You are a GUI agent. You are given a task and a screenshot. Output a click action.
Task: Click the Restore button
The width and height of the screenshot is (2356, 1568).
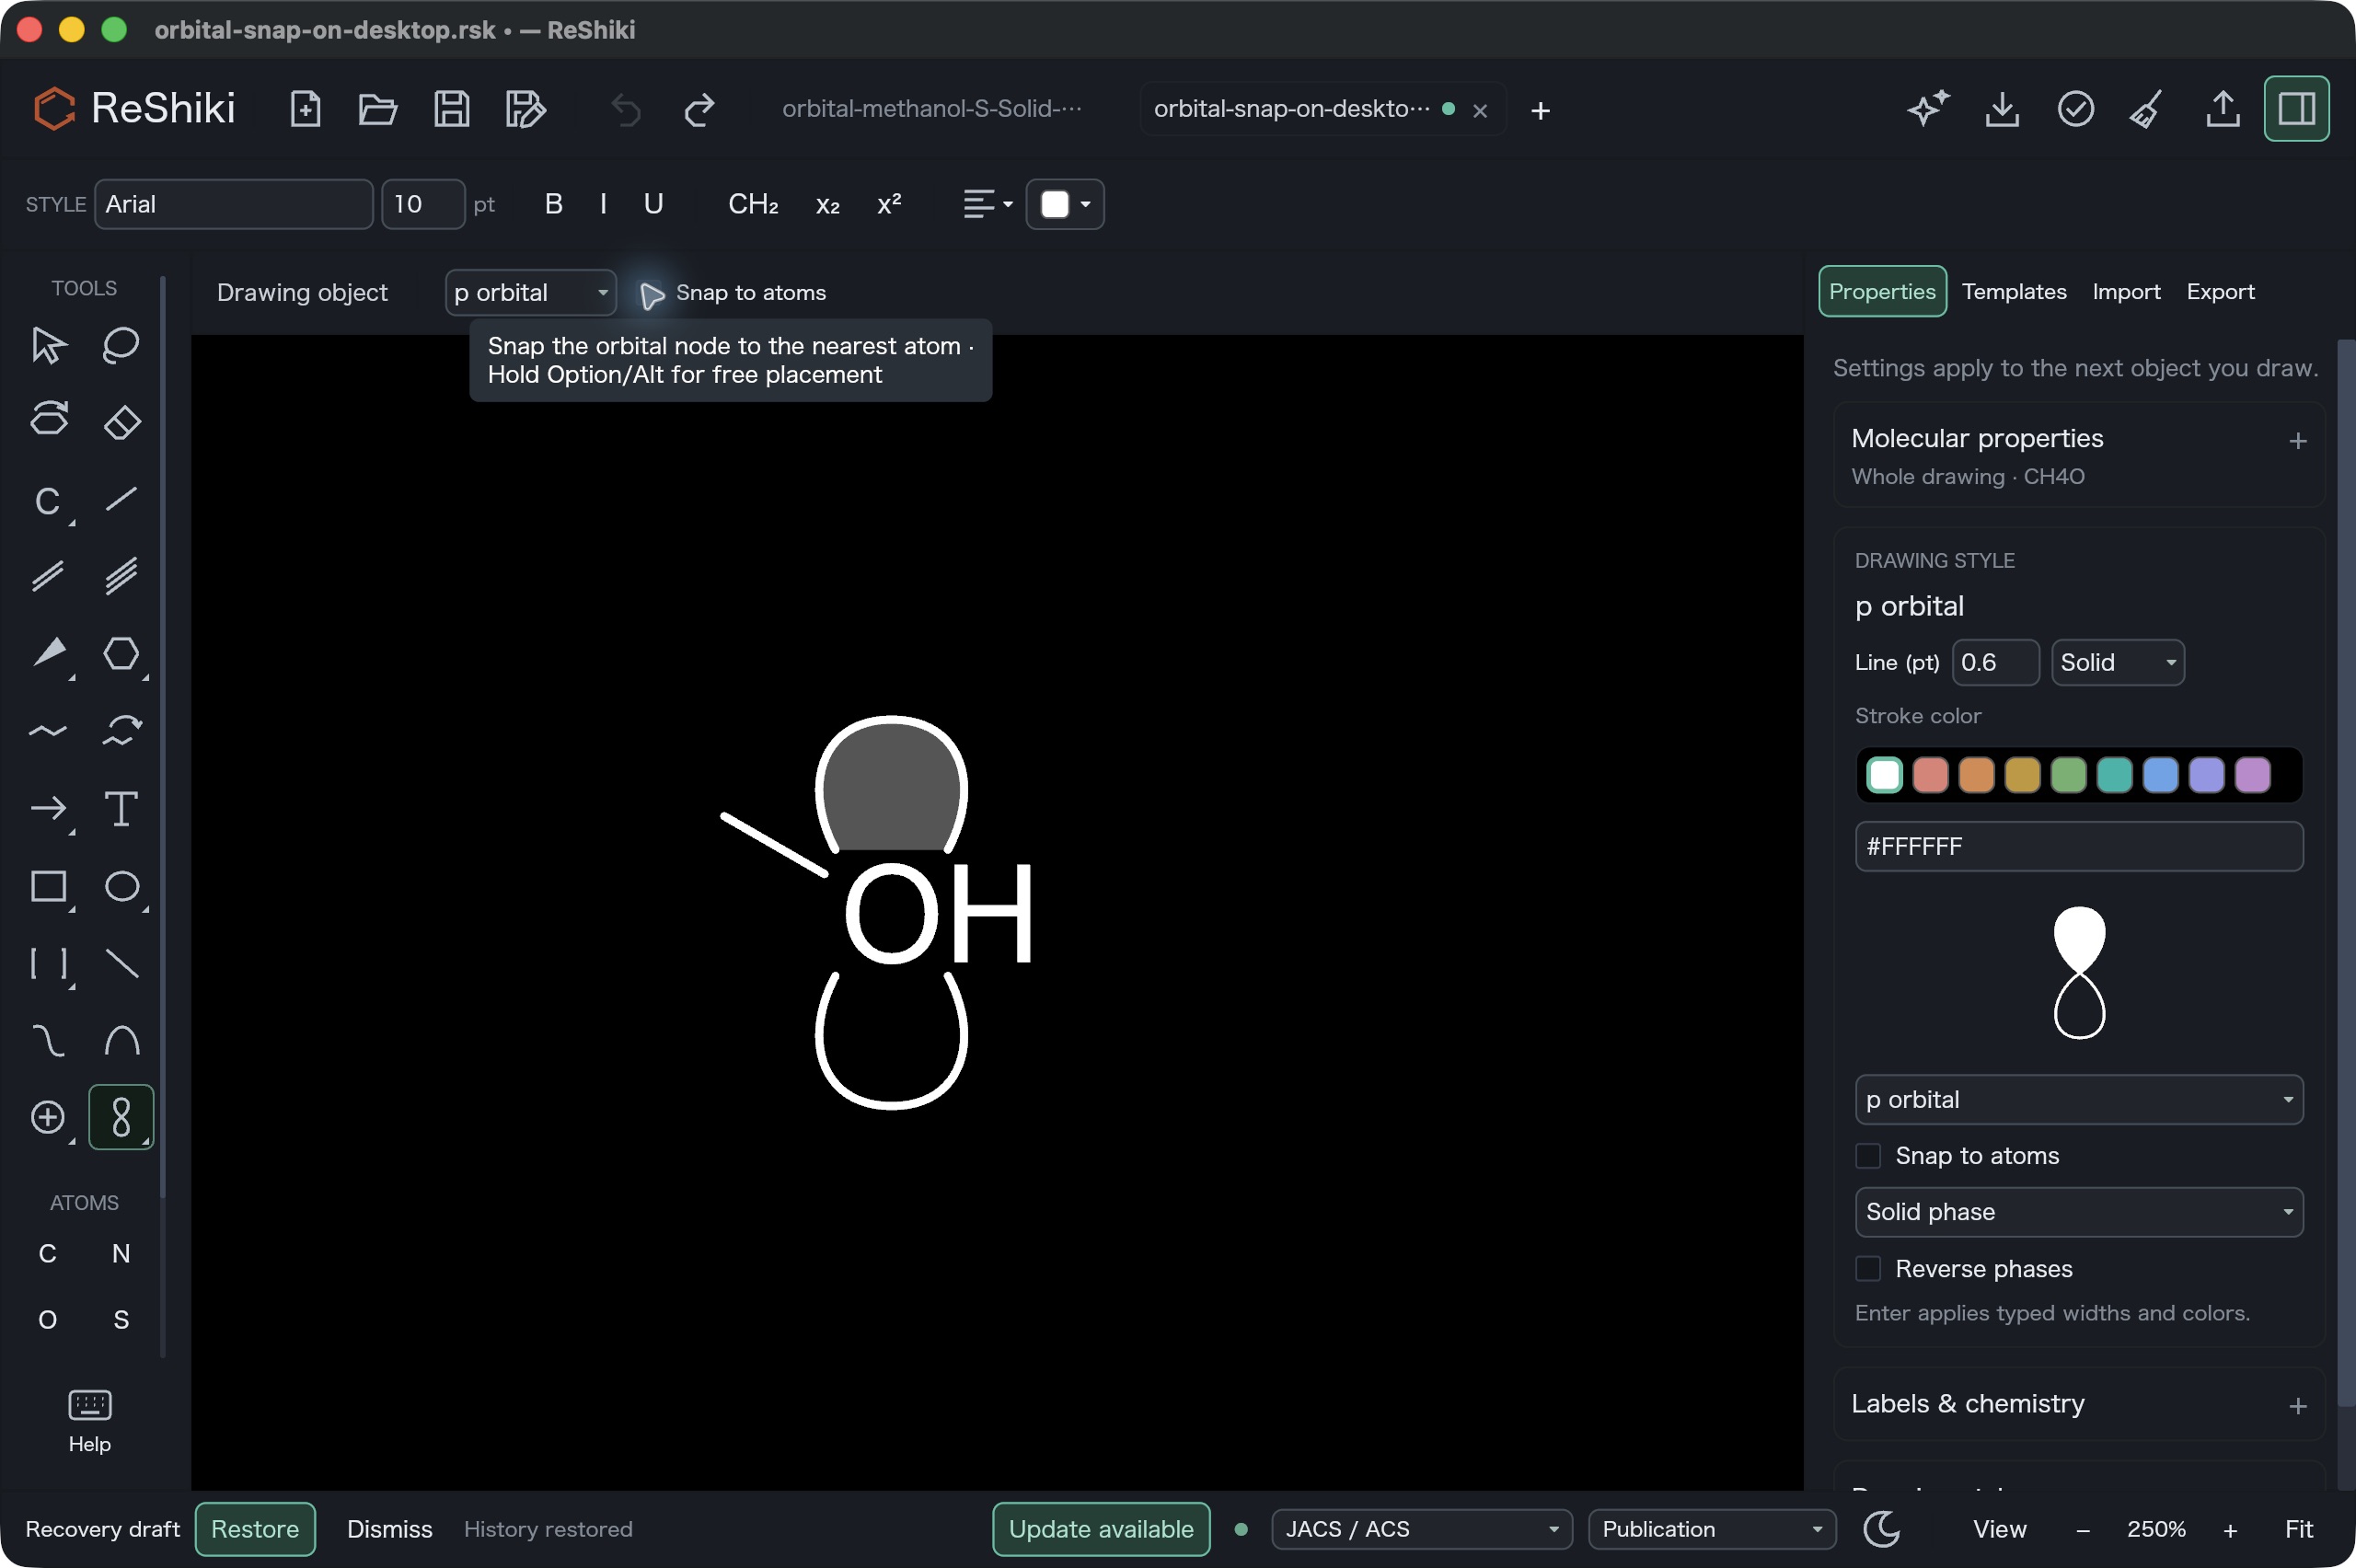click(255, 1529)
